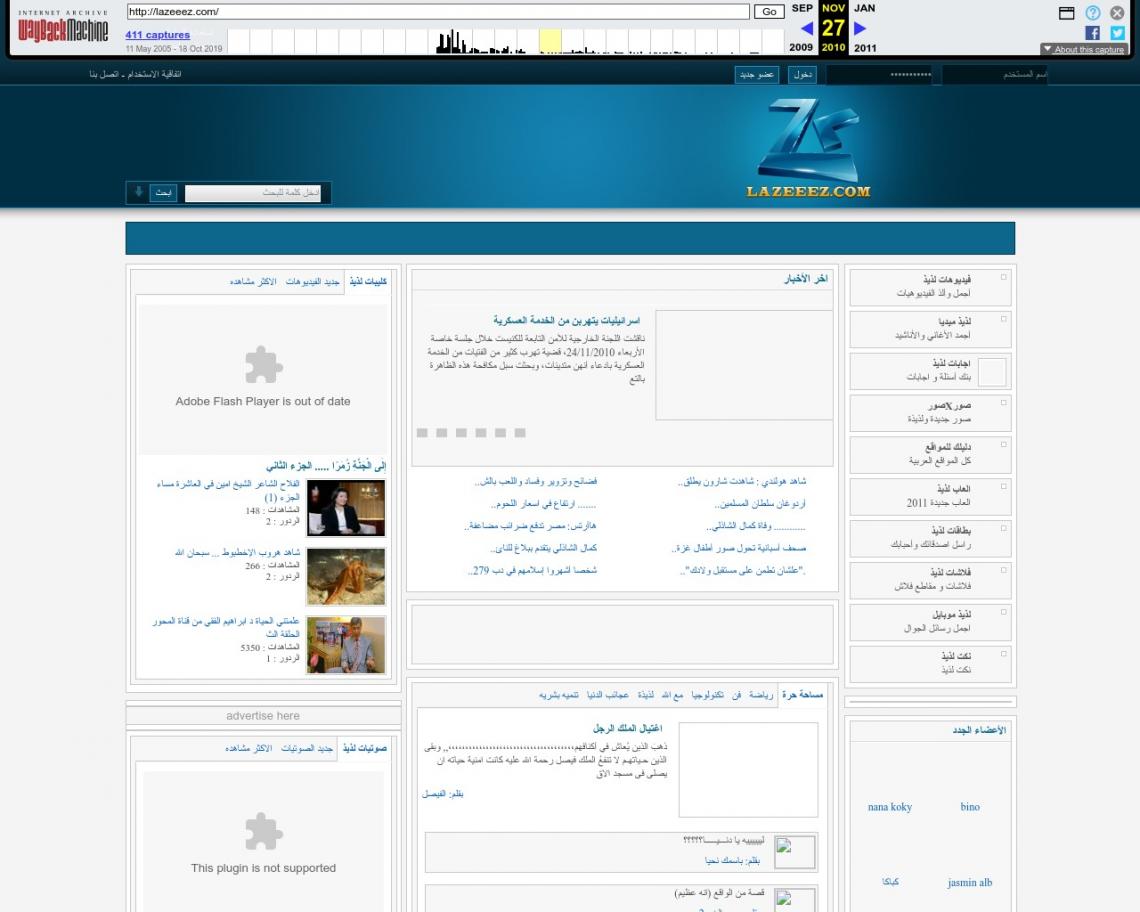
Task: Click square bullet beside فلاشات لذيذ
Action: tap(1003, 569)
